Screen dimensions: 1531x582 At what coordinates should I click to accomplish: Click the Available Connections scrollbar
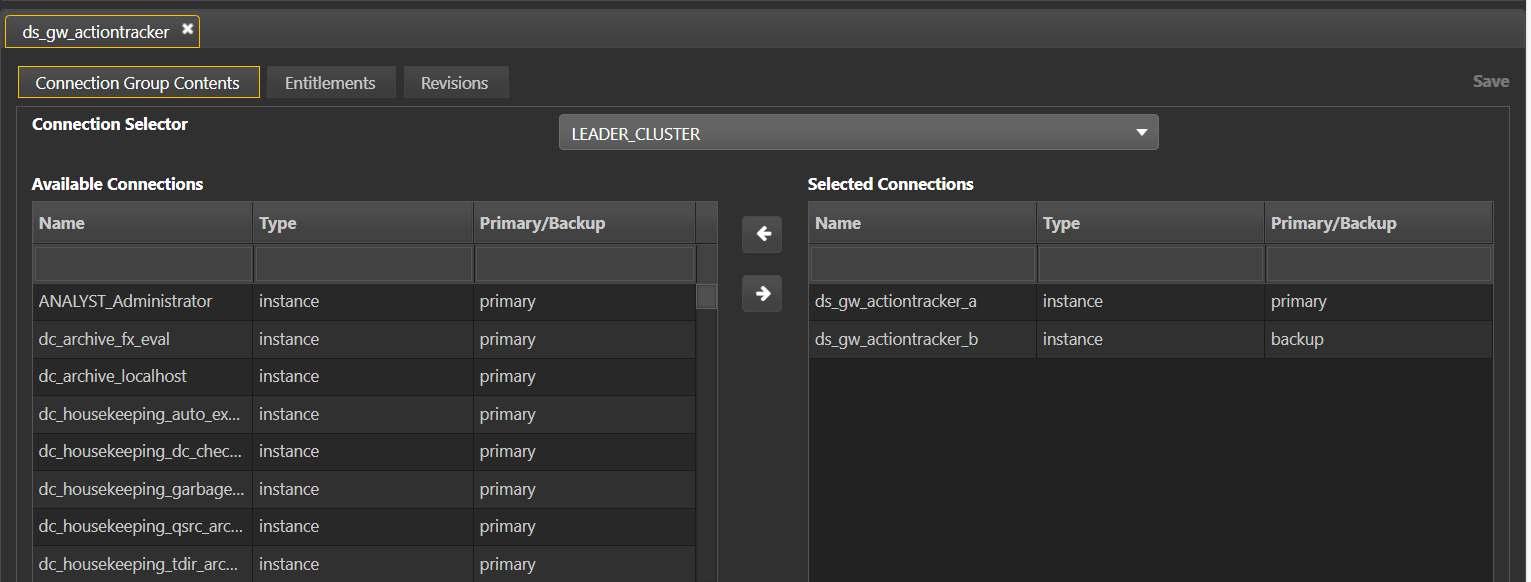pos(706,297)
